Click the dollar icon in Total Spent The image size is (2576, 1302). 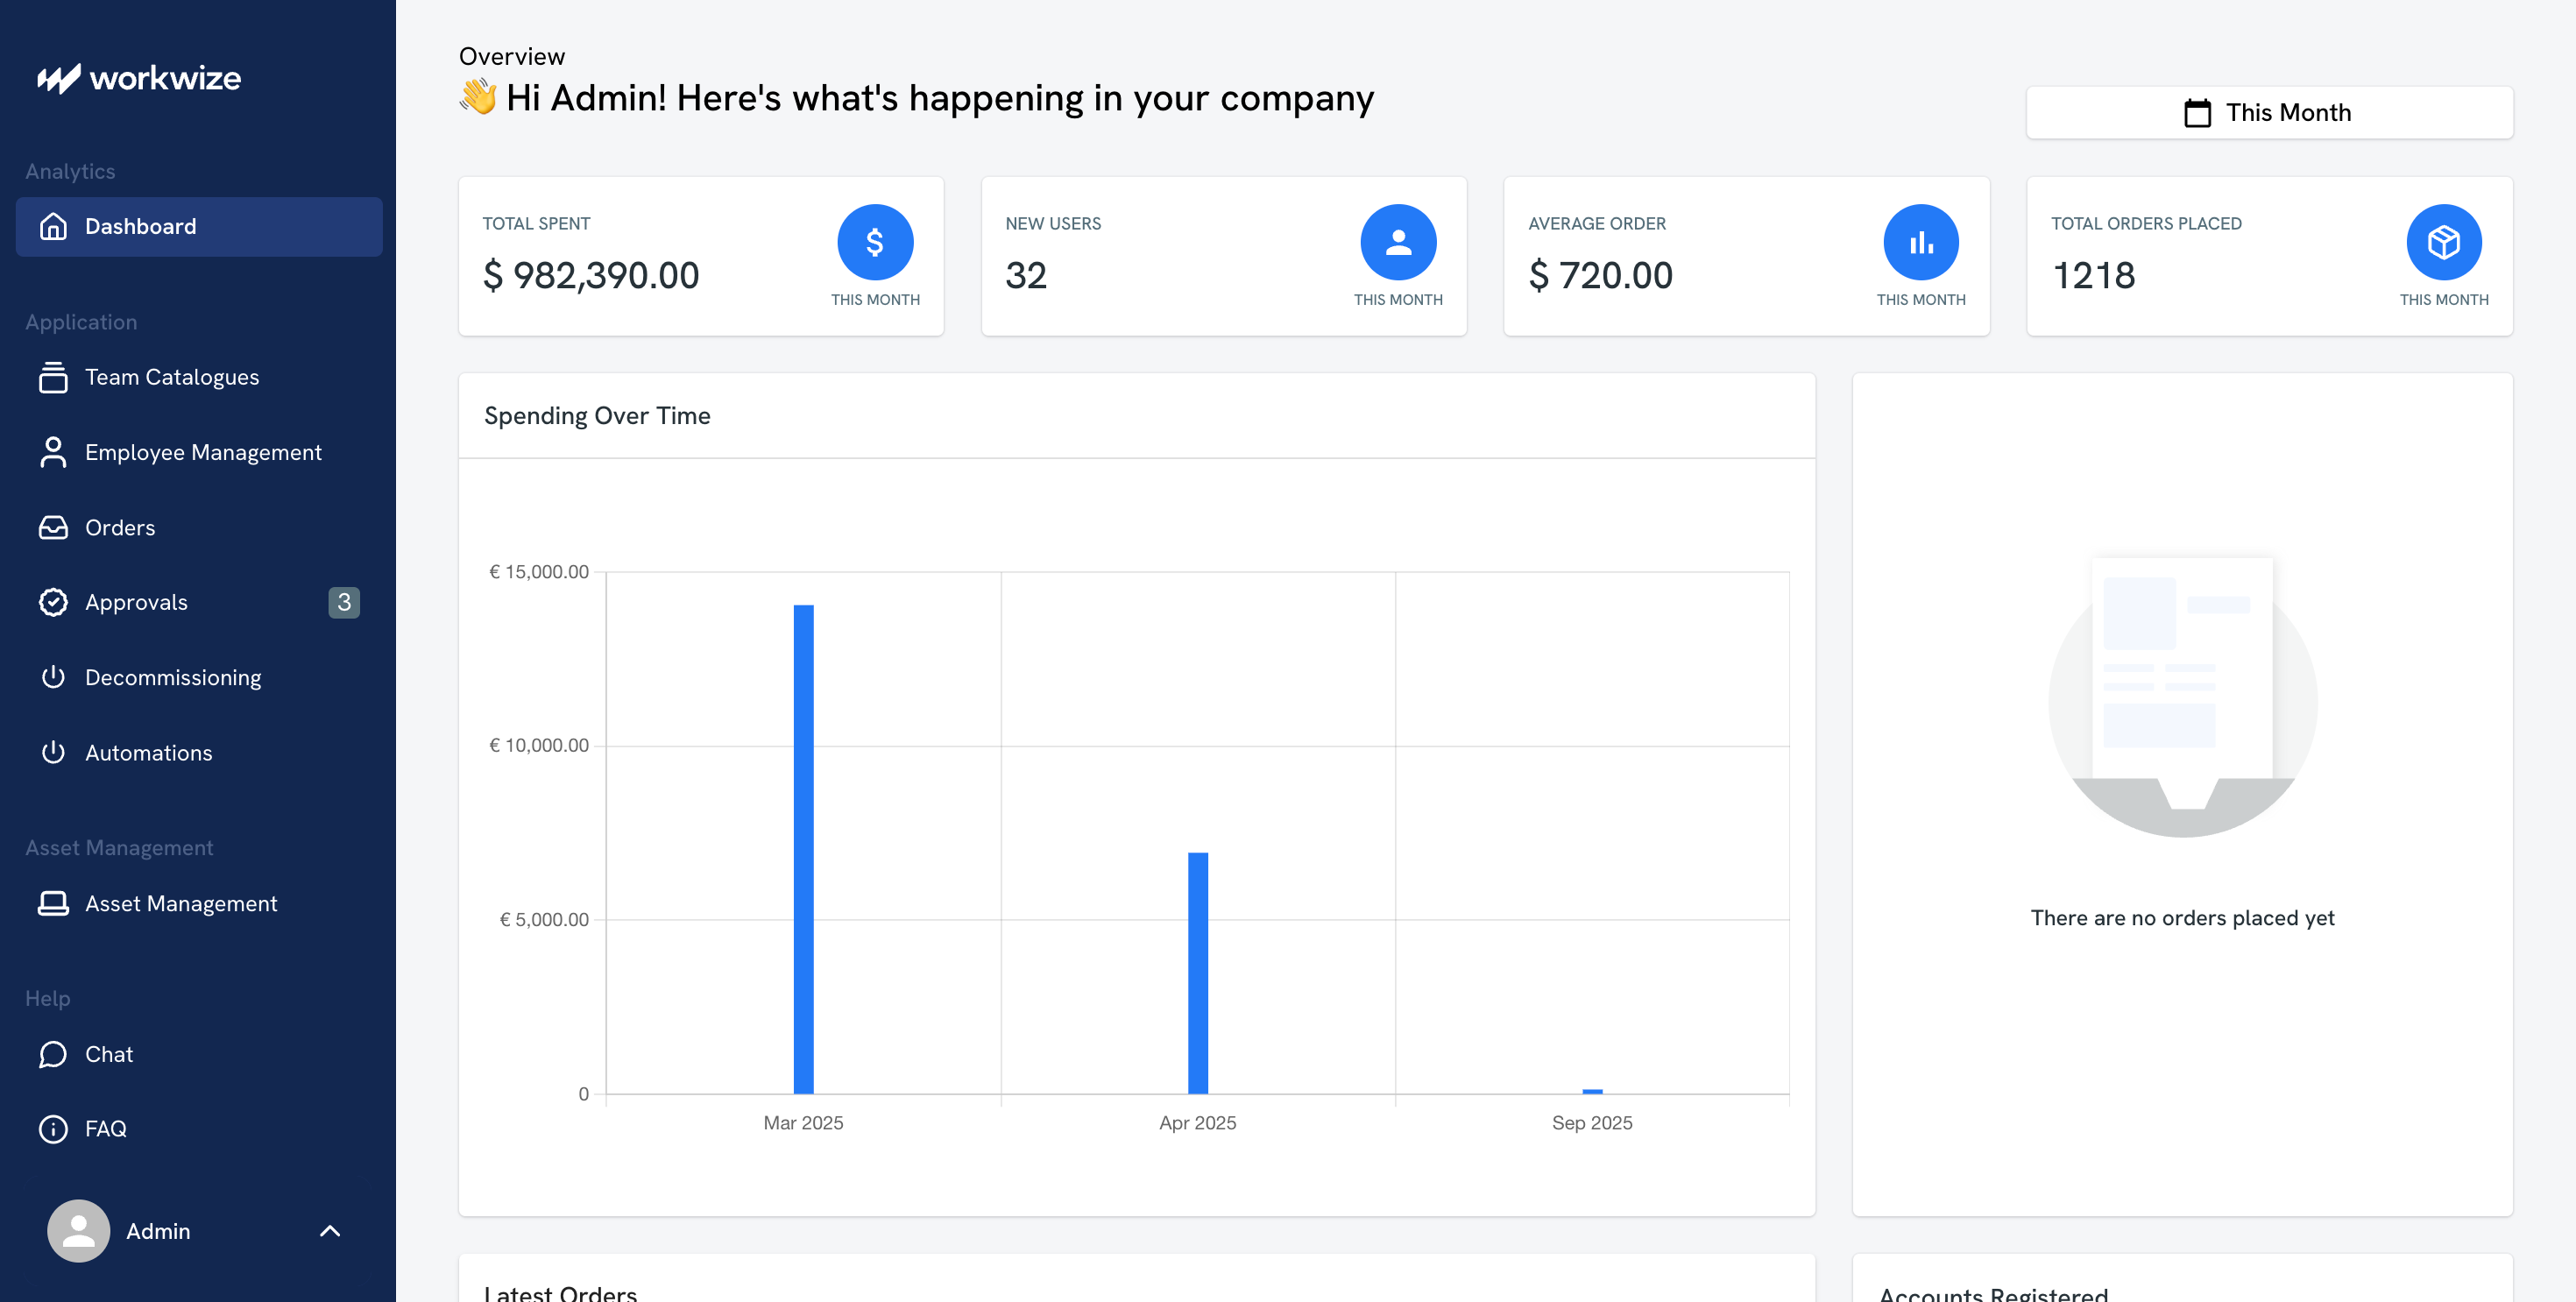coord(874,242)
